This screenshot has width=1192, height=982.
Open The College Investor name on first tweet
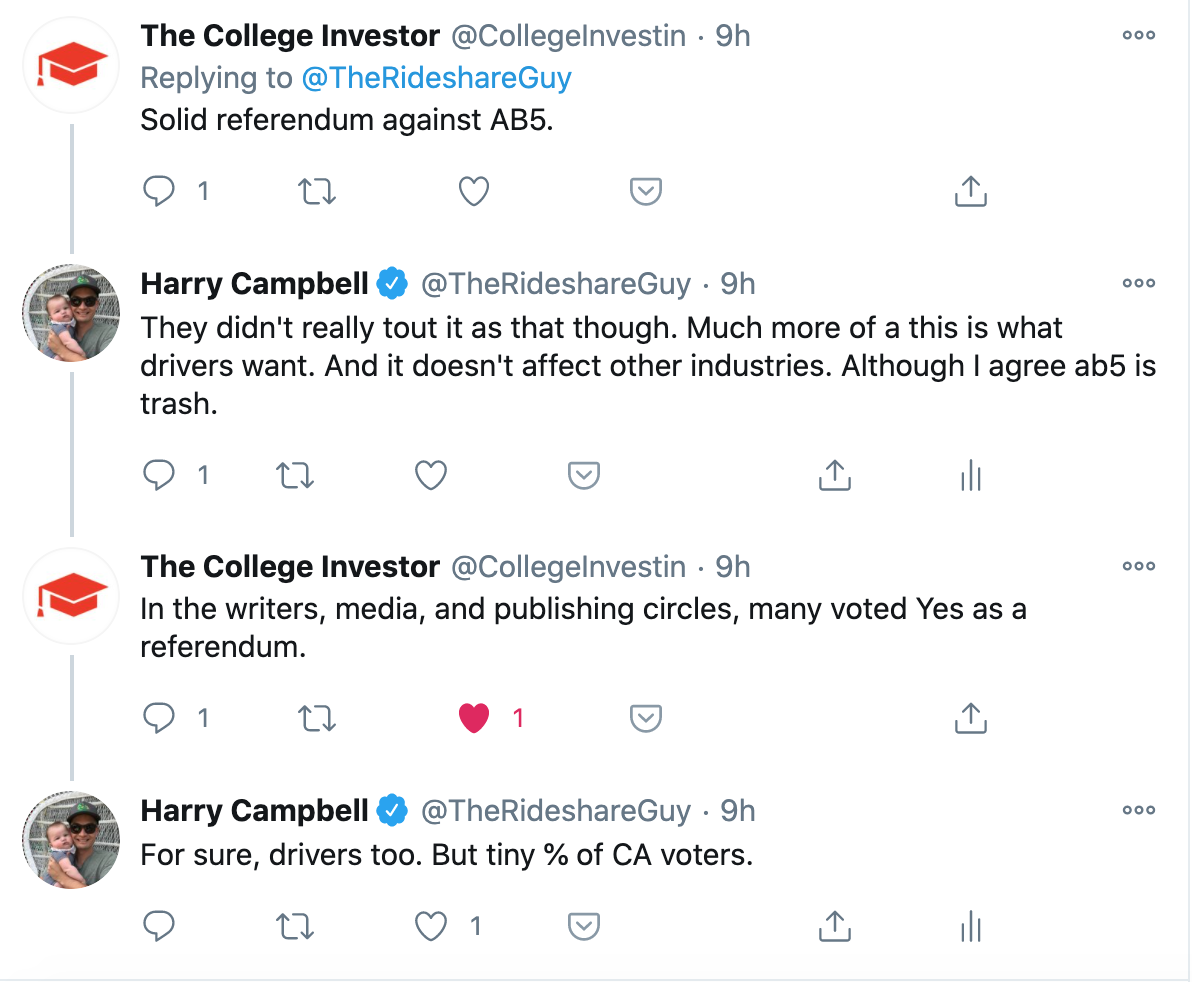(x=290, y=36)
